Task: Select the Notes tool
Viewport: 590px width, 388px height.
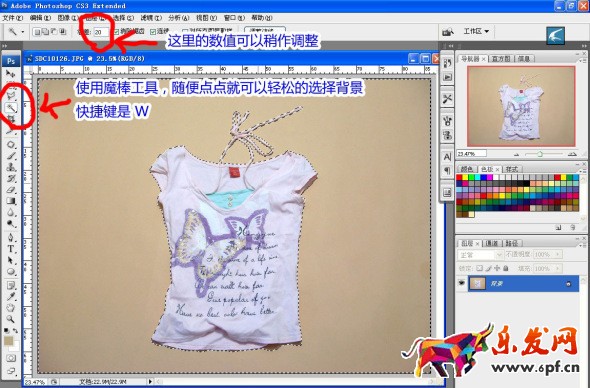Action: [11, 285]
